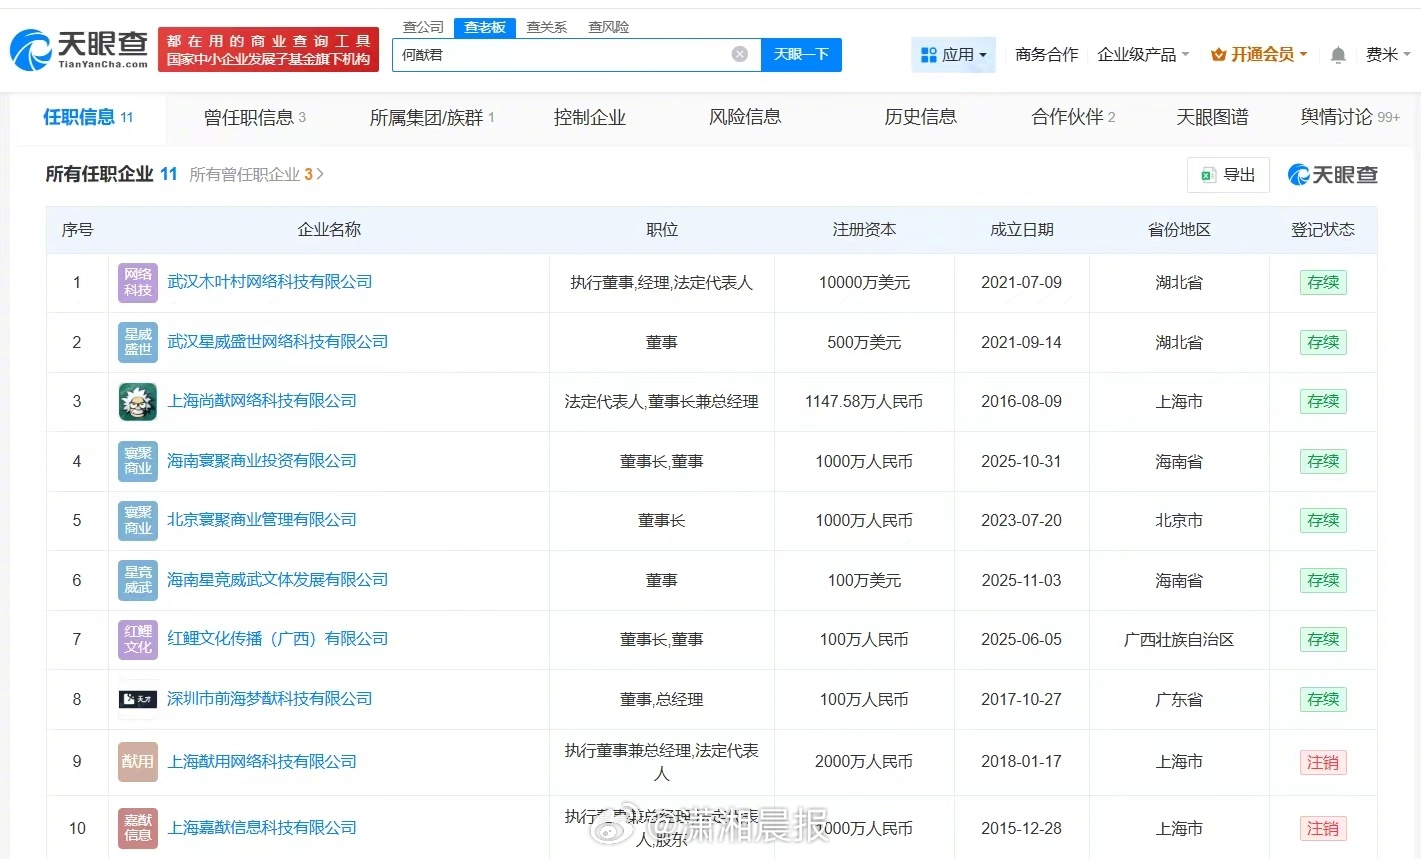
Task: Open the 应用 dropdown
Action: pos(954,55)
